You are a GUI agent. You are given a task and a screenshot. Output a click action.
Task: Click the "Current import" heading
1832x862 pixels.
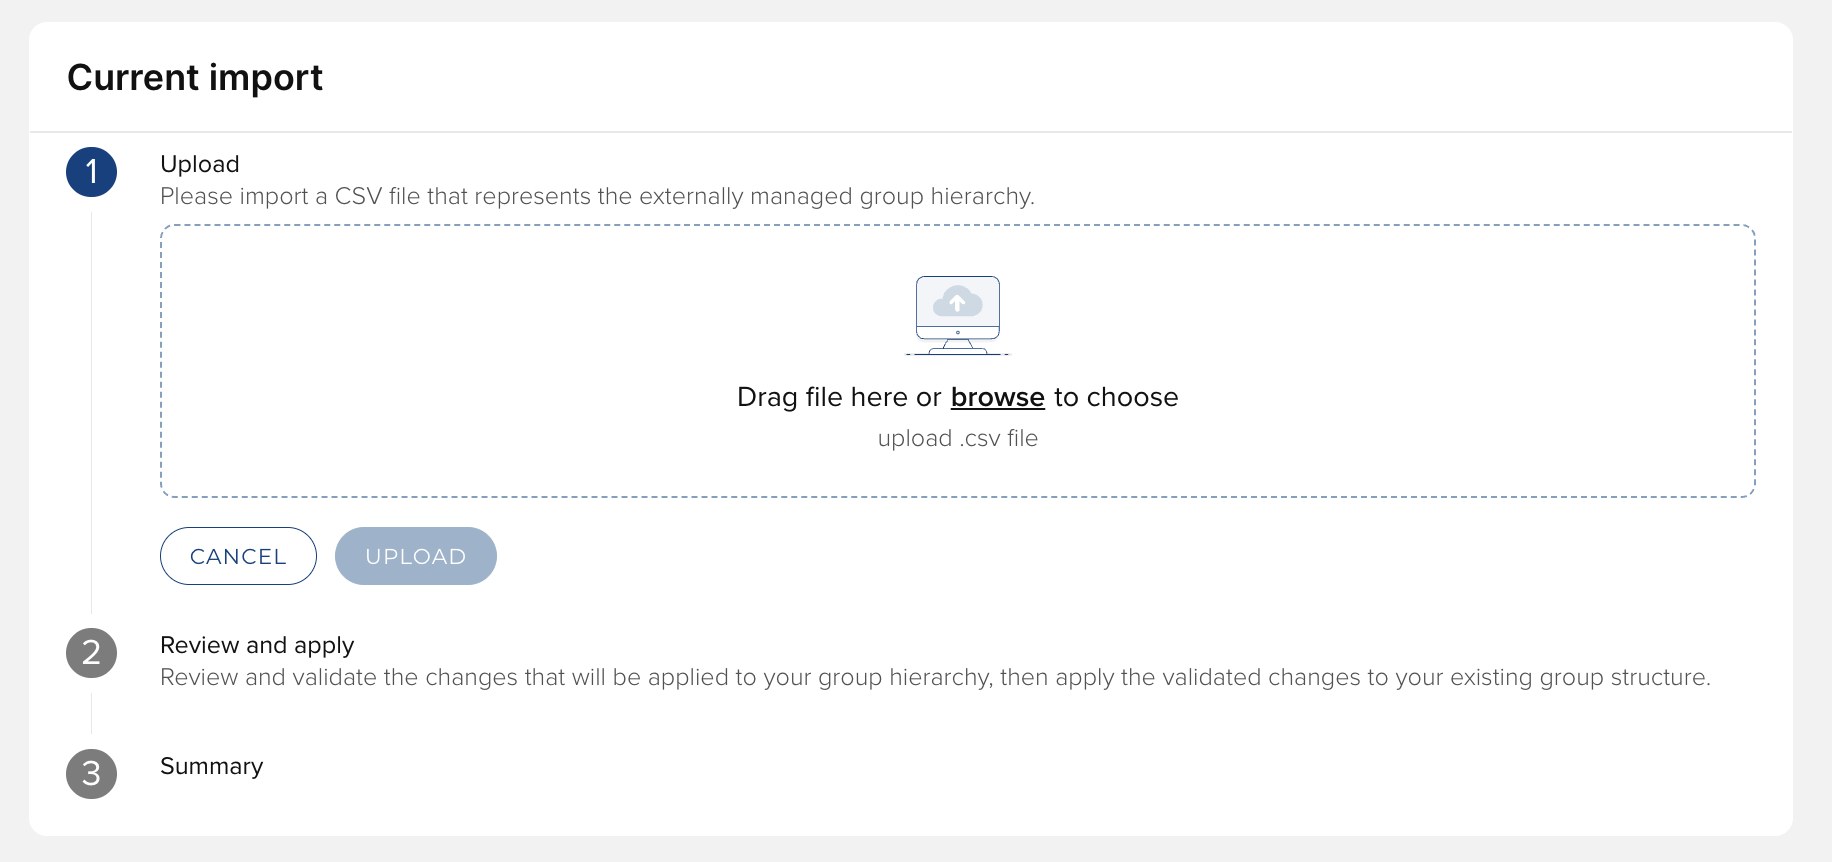pos(195,77)
